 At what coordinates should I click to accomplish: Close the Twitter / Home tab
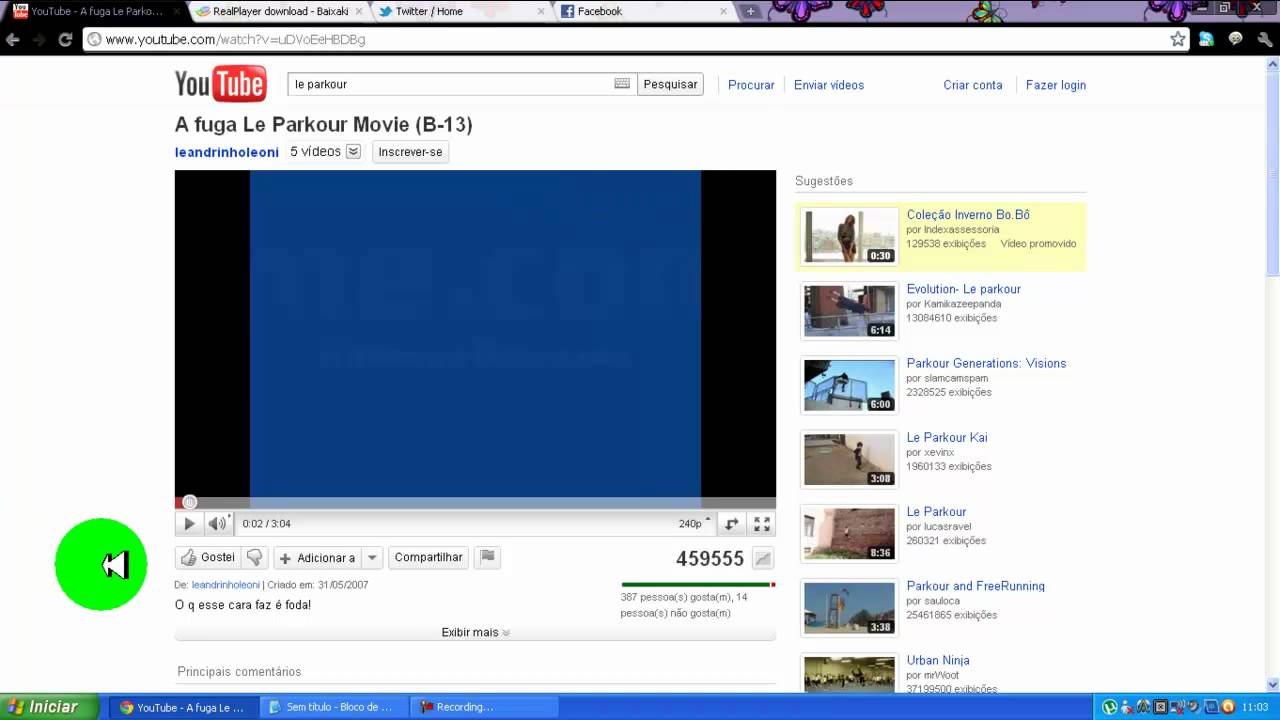(541, 11)
